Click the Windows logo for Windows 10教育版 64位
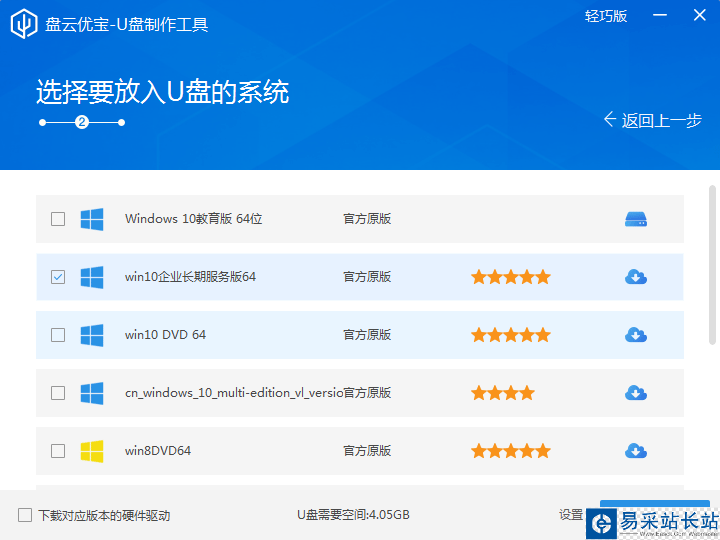This screenshot has height=540, width=720. (92, 219)
